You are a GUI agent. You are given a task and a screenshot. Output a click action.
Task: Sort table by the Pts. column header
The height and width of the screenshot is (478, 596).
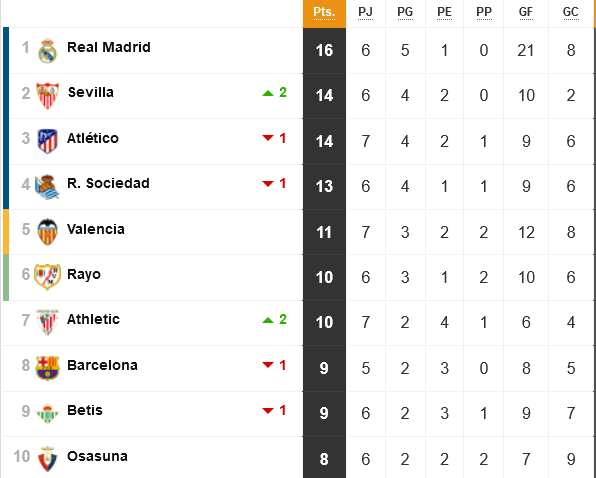point(324,12)
